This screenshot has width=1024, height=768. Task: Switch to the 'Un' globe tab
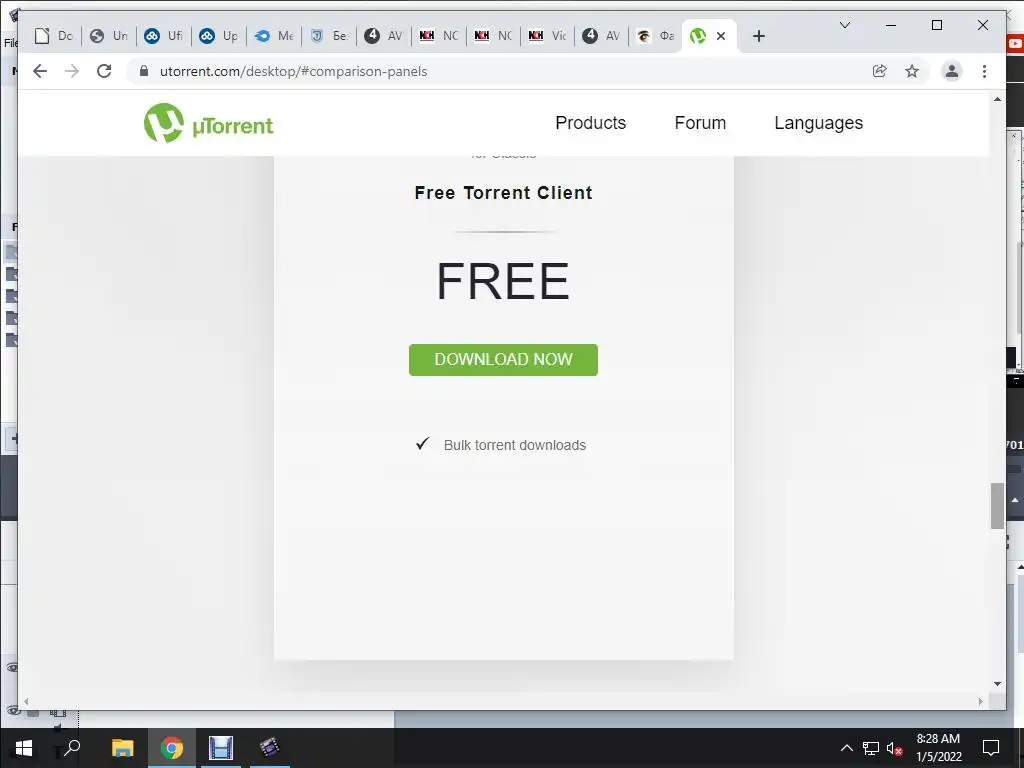click(x=108, y=36)
